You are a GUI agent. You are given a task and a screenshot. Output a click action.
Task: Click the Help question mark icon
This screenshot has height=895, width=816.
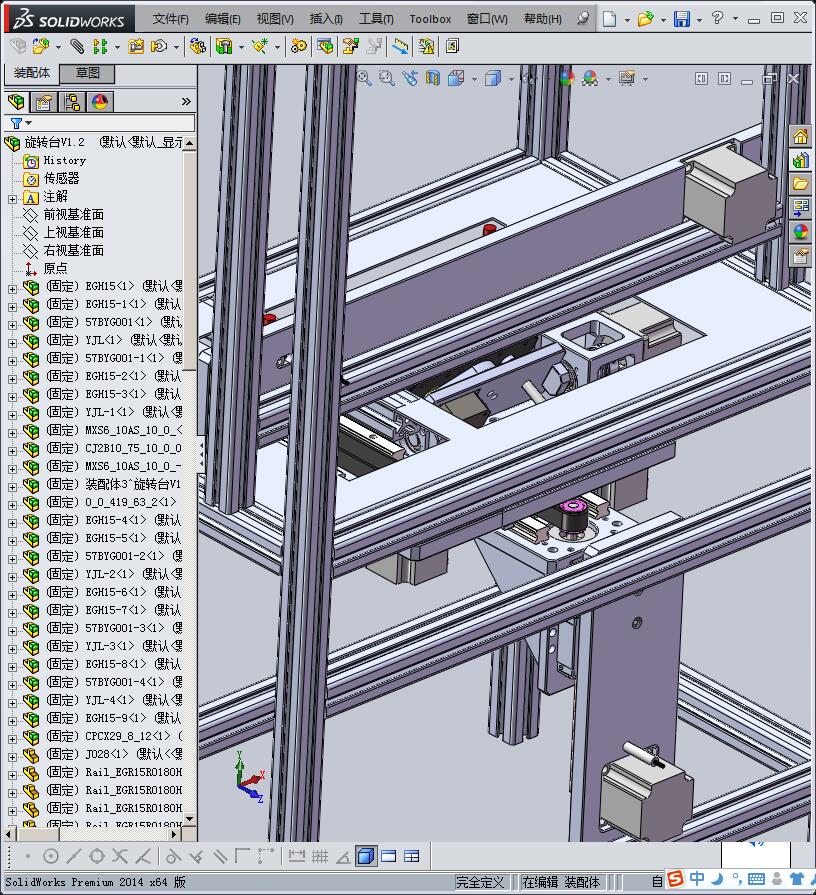tap(717, 18)
